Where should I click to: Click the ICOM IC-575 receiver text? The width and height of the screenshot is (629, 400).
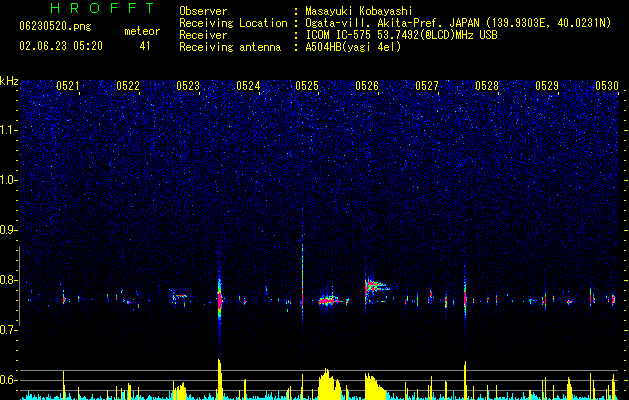(x=401, y=35)
